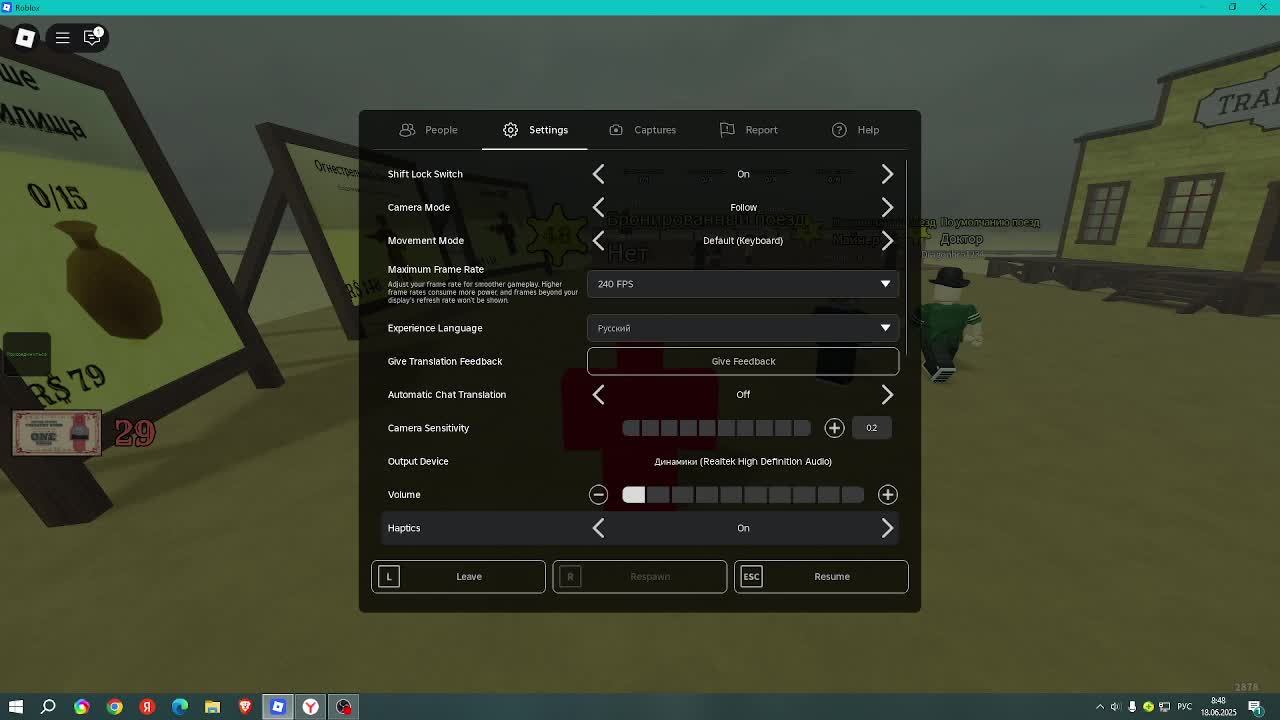The image size is (1280, 720).
Task: Open the hamburger menu next to Roblox logo
Action: (62, 38)
